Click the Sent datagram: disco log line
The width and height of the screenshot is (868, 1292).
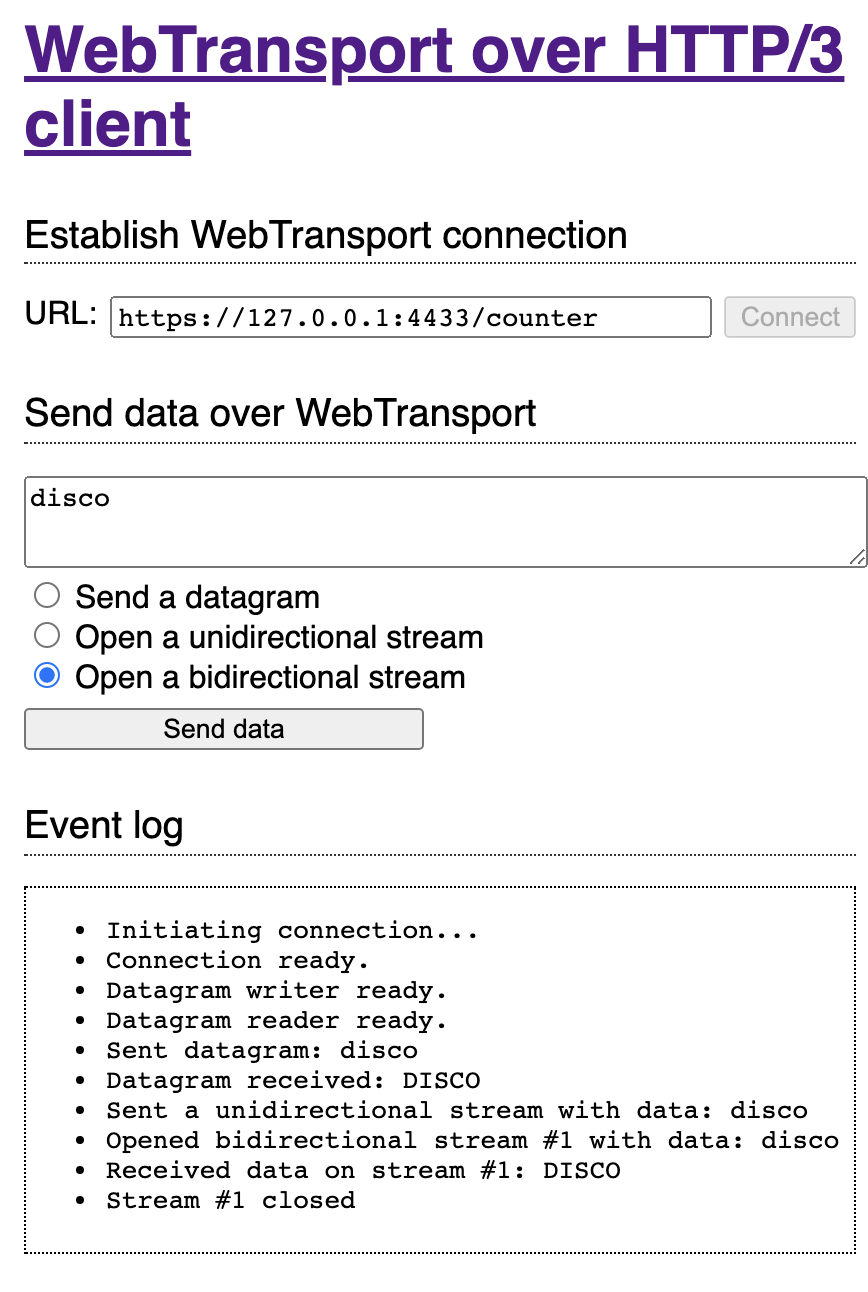260,1050
